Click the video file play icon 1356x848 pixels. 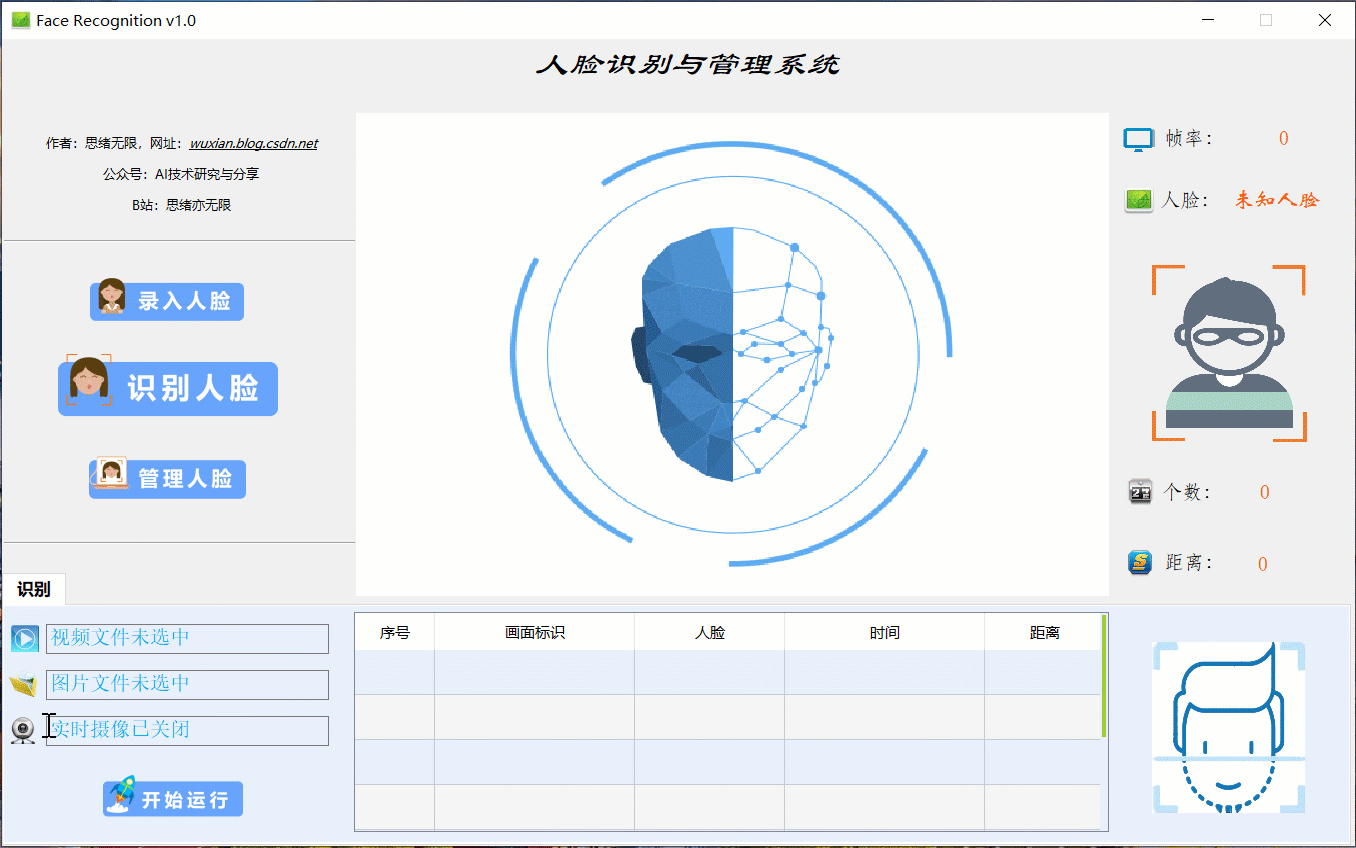(24, 638)
